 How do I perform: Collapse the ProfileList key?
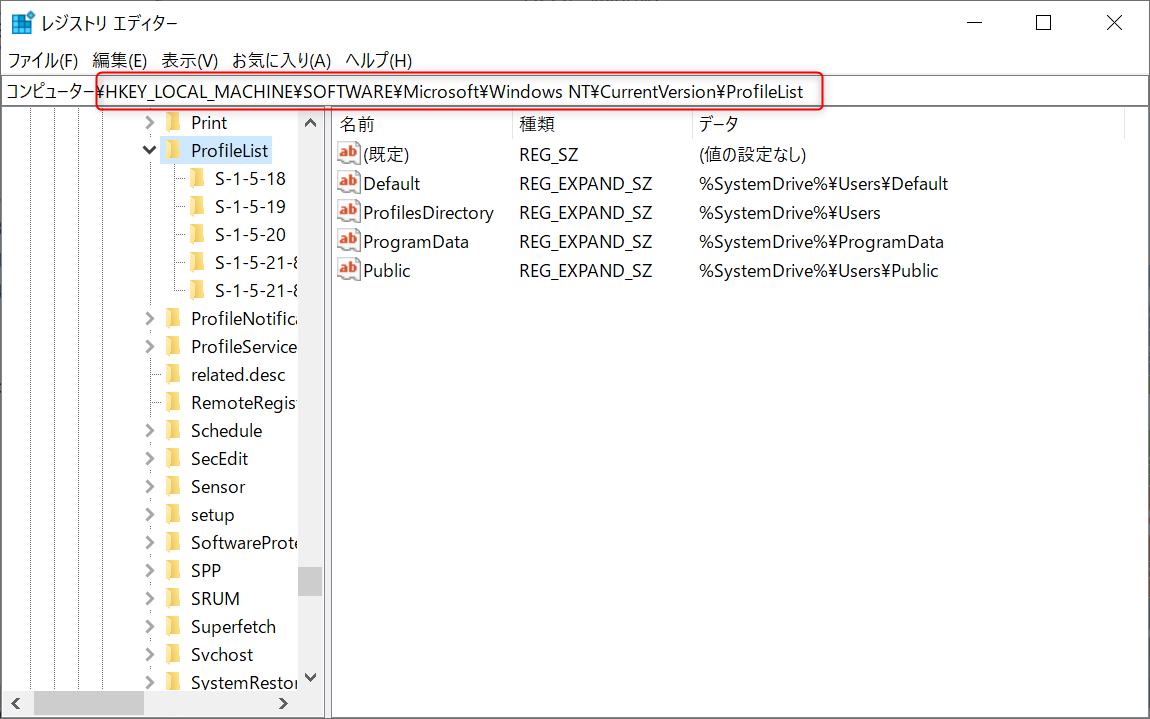tap(149, 150)
